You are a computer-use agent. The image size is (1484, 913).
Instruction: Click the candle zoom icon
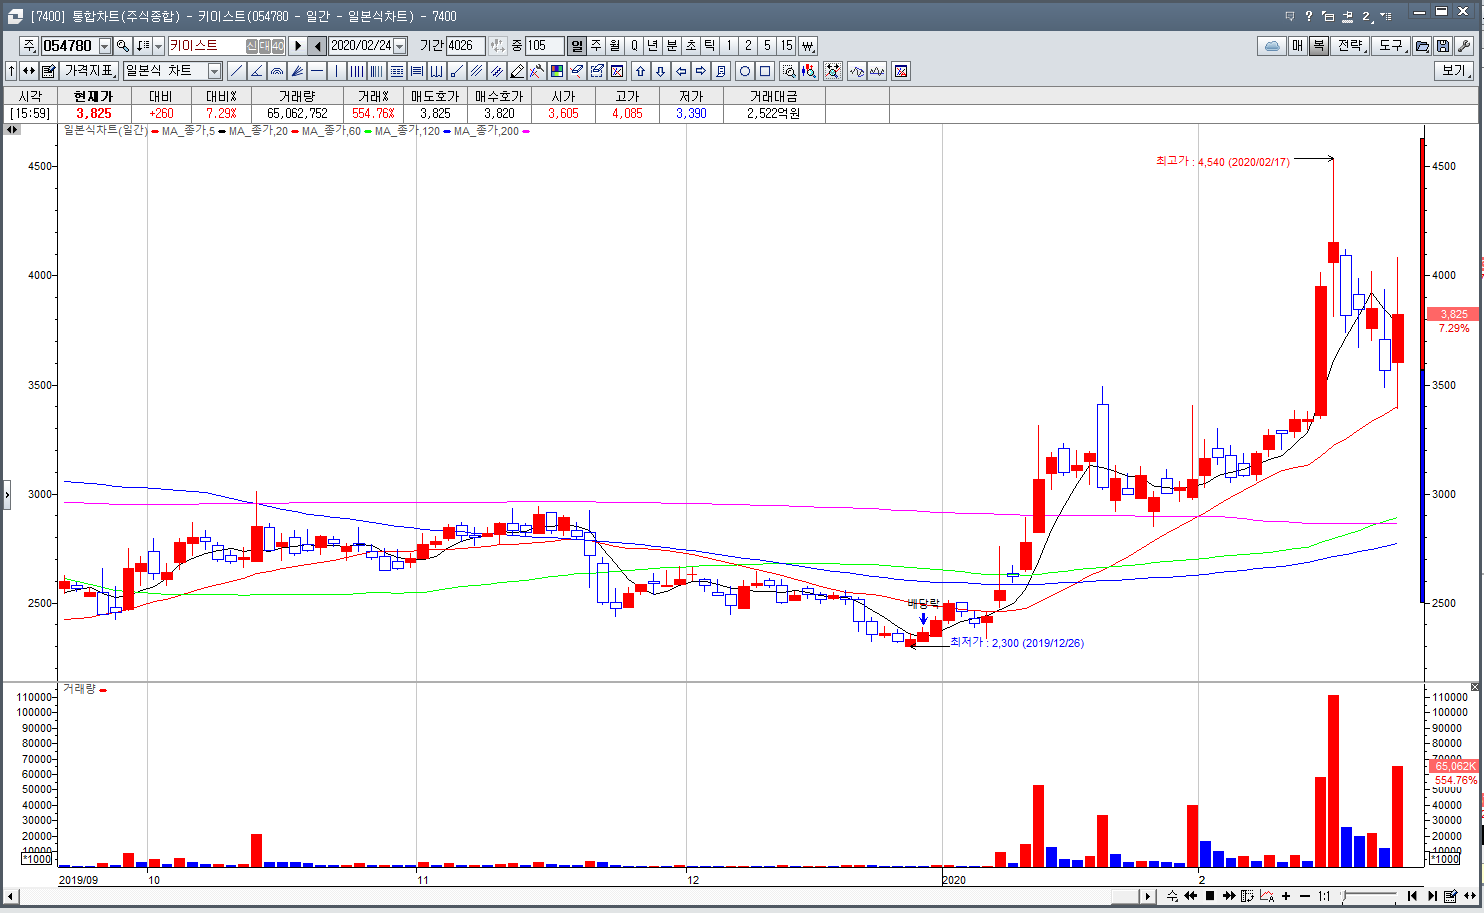[x=809, y=71]
